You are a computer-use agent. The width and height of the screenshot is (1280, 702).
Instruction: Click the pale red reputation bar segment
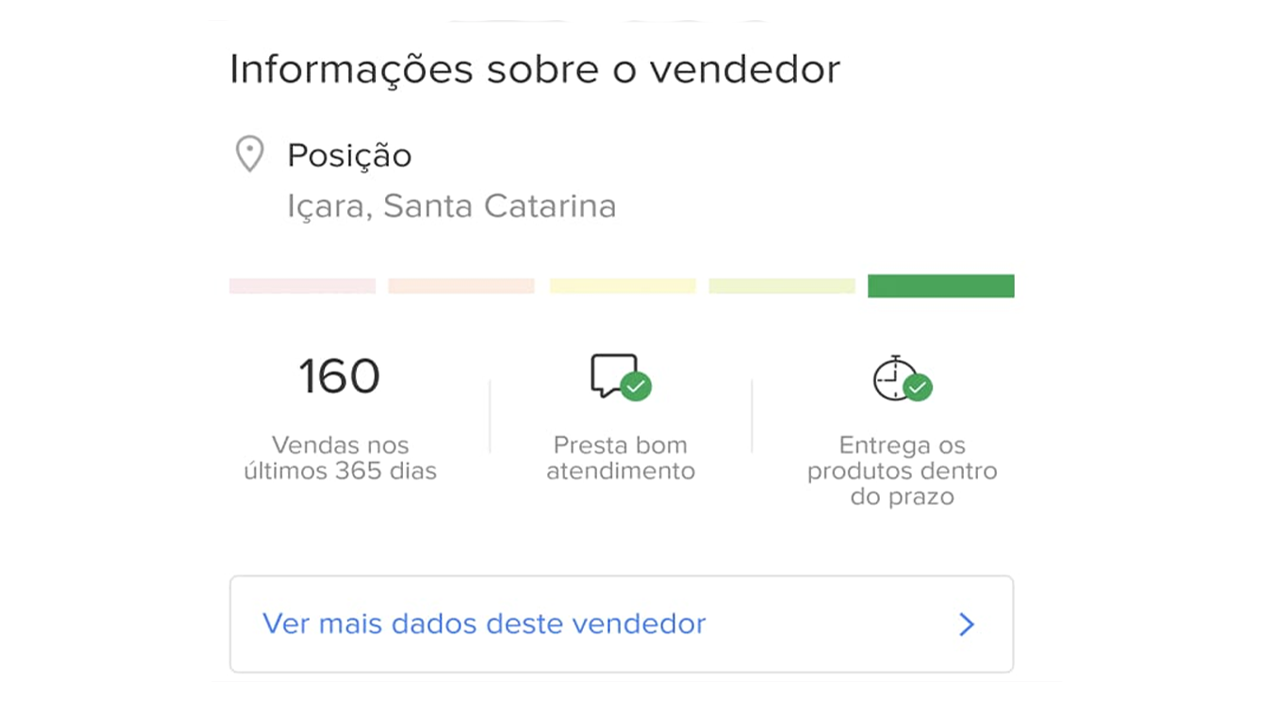[x=302, y=286]
